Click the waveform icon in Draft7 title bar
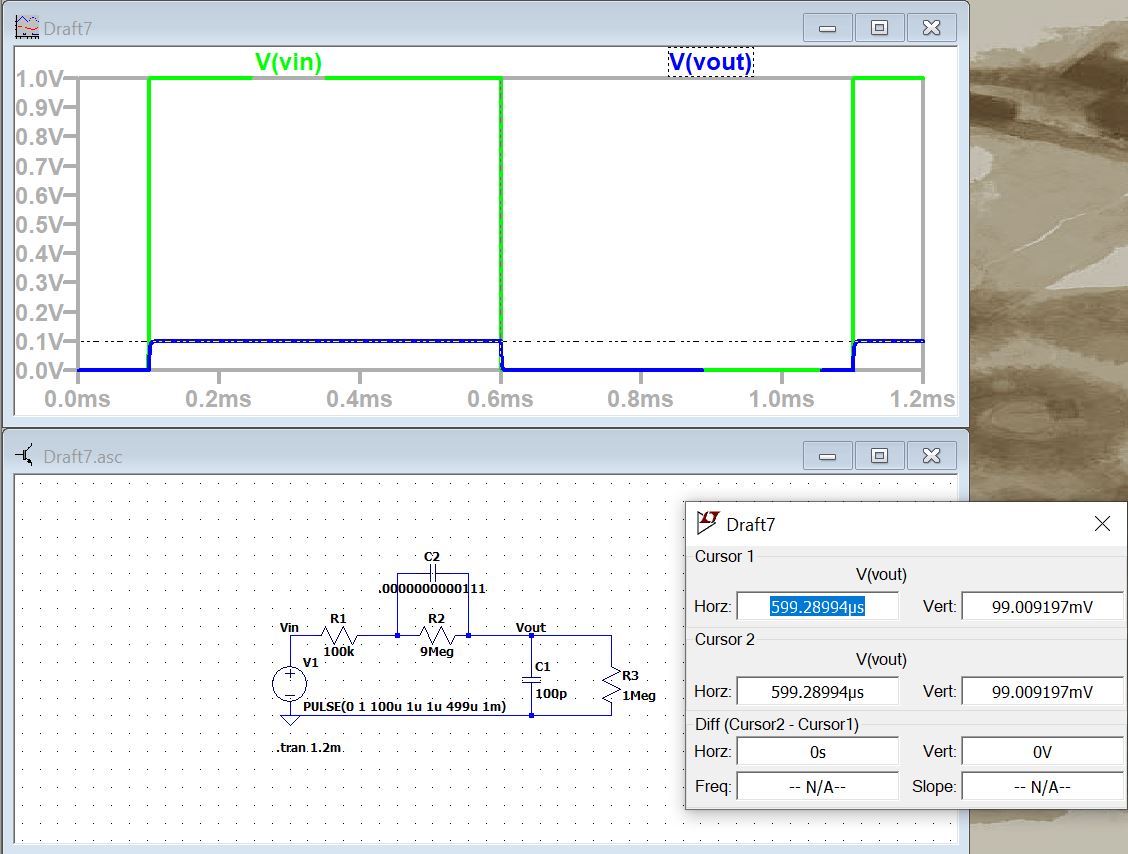The width and height of the screenshot is (1128, 854). [27, 27]
